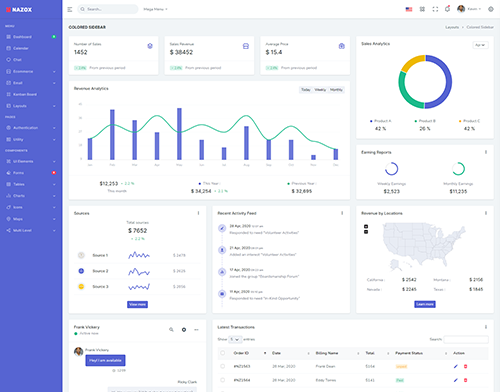Click Frank Vickery's chat avatar
The width and height of the screenshot is (500, 392).
[x=79, y=351]
